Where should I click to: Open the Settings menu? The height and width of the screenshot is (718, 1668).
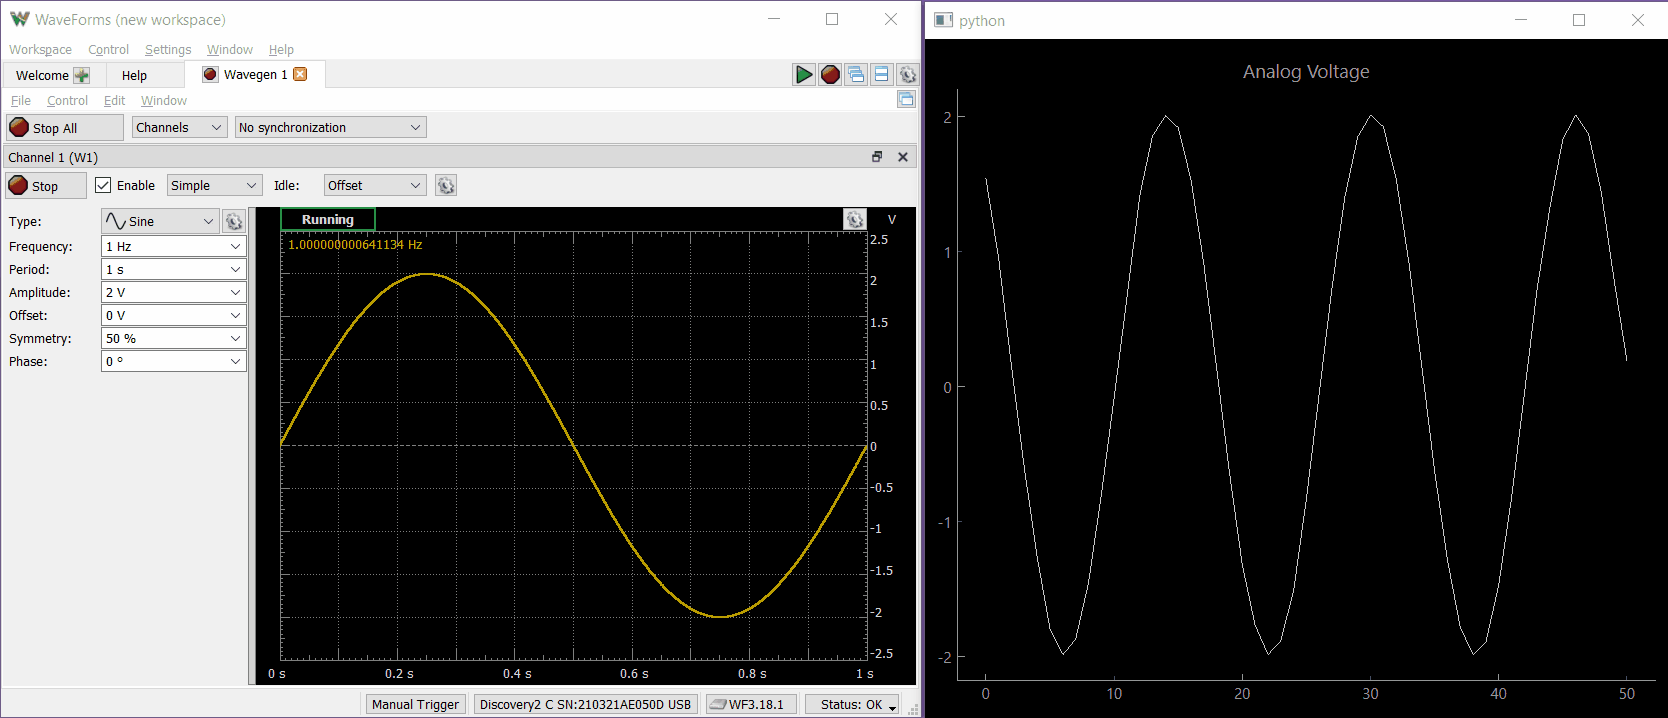pyautogui.click(x=167, y=50)
